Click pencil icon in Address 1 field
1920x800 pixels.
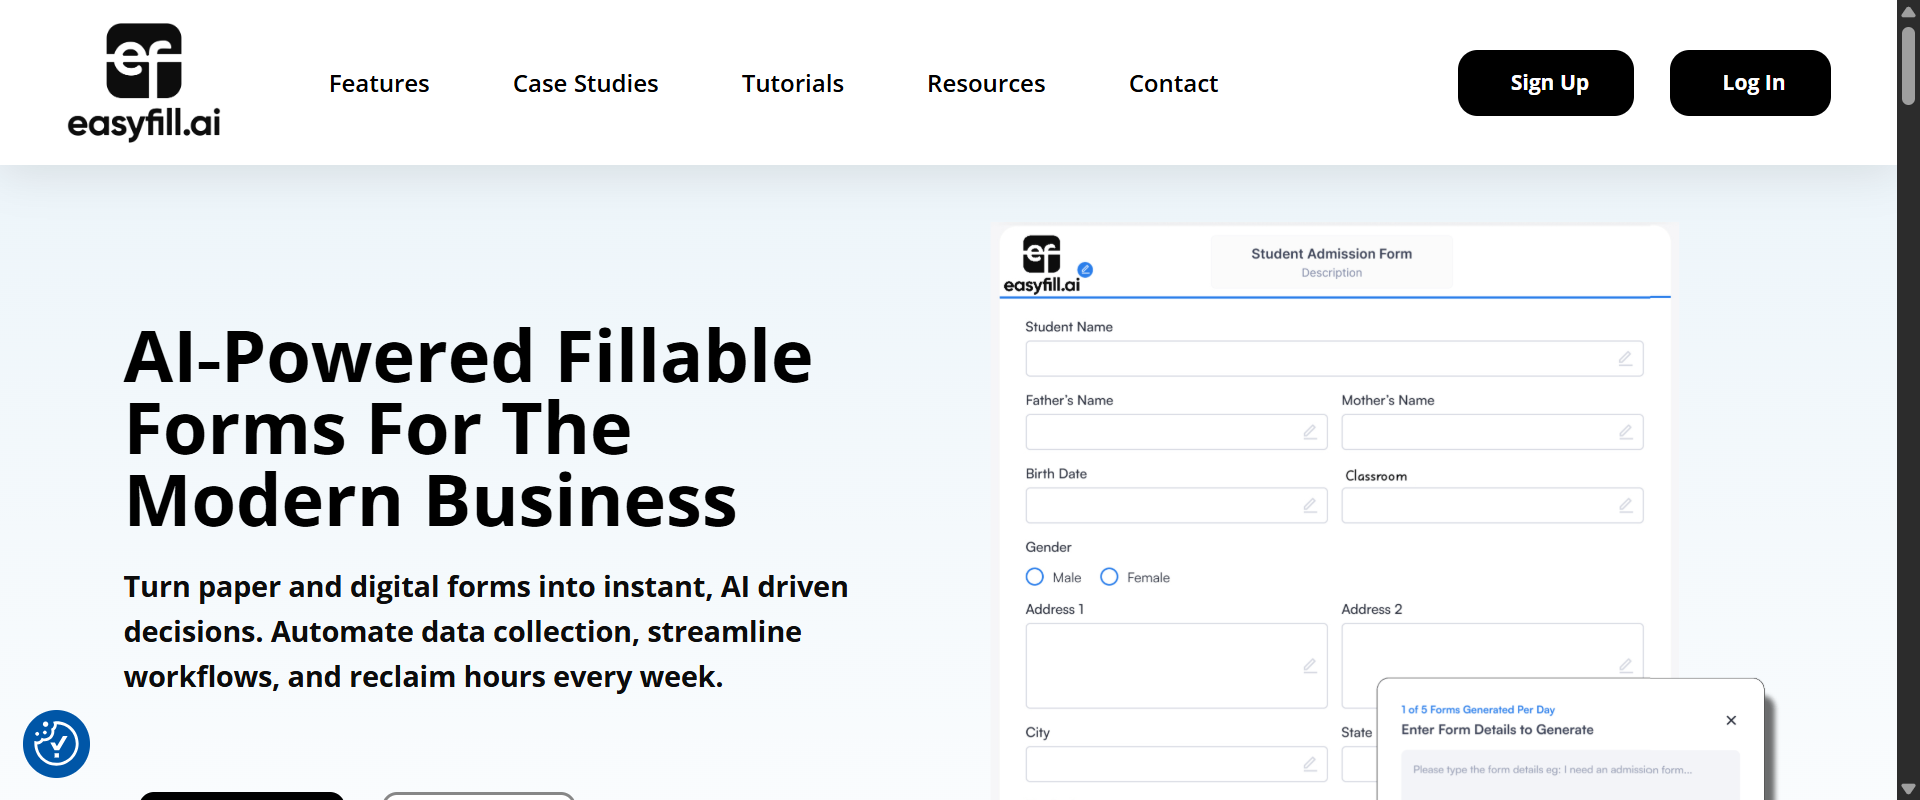1309,666
